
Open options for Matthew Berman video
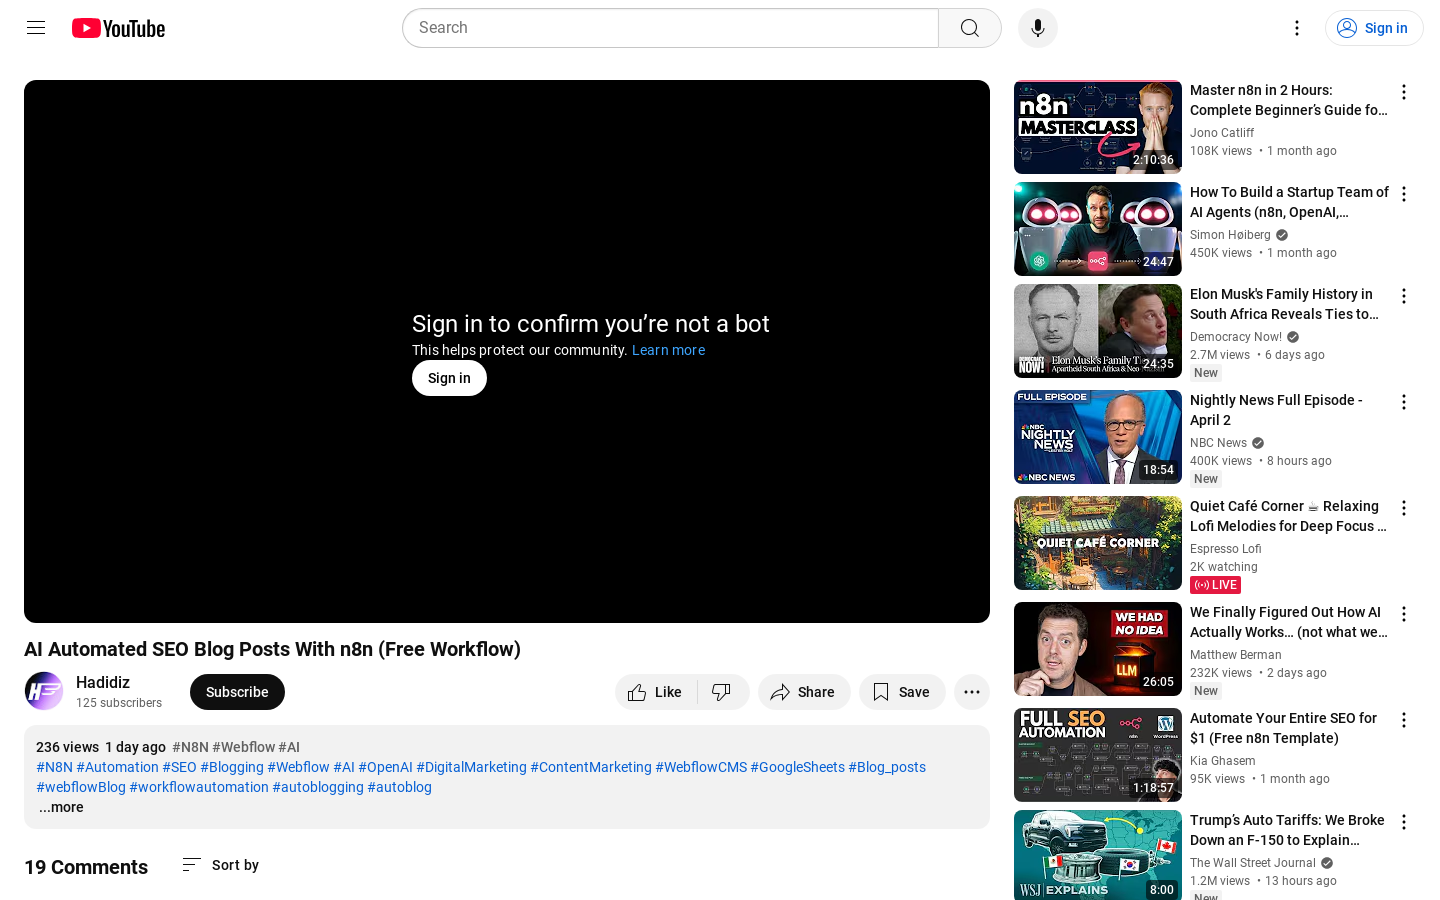[1404, 614]
